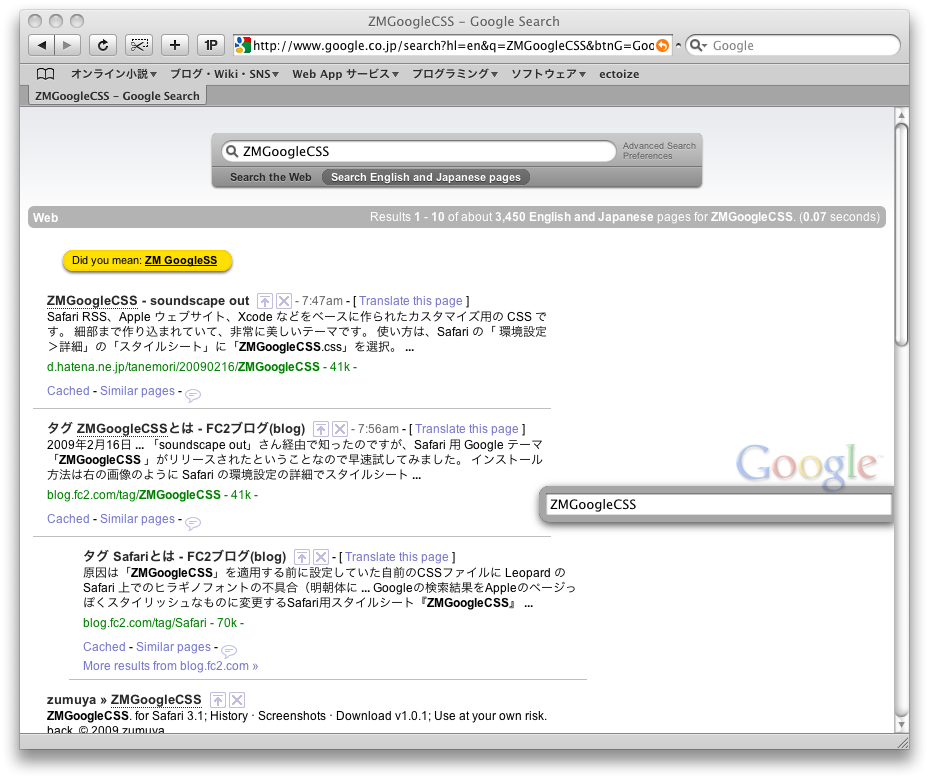Click the Web label in results bar
Viewport: 929px width, 779px height.
[x=46, y=217]
